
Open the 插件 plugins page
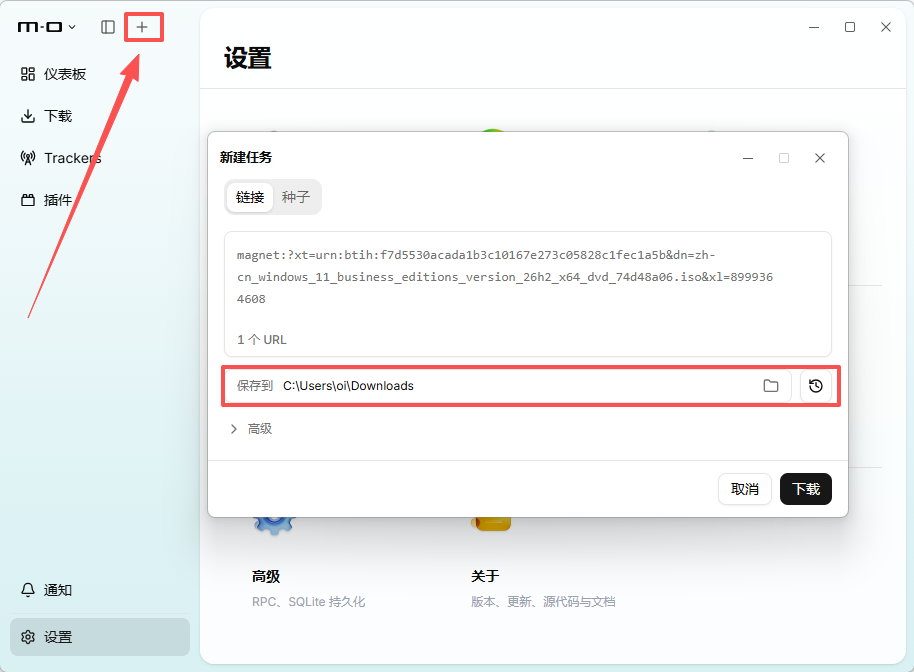point(100,200)
